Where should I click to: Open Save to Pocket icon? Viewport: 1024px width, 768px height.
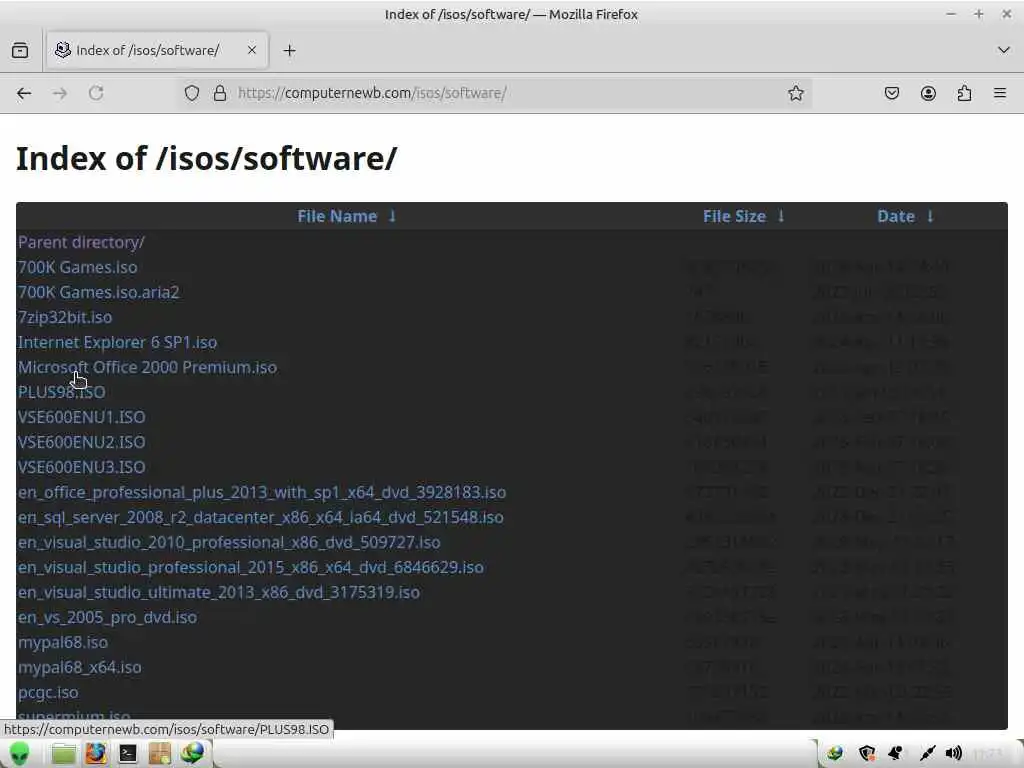891,93
